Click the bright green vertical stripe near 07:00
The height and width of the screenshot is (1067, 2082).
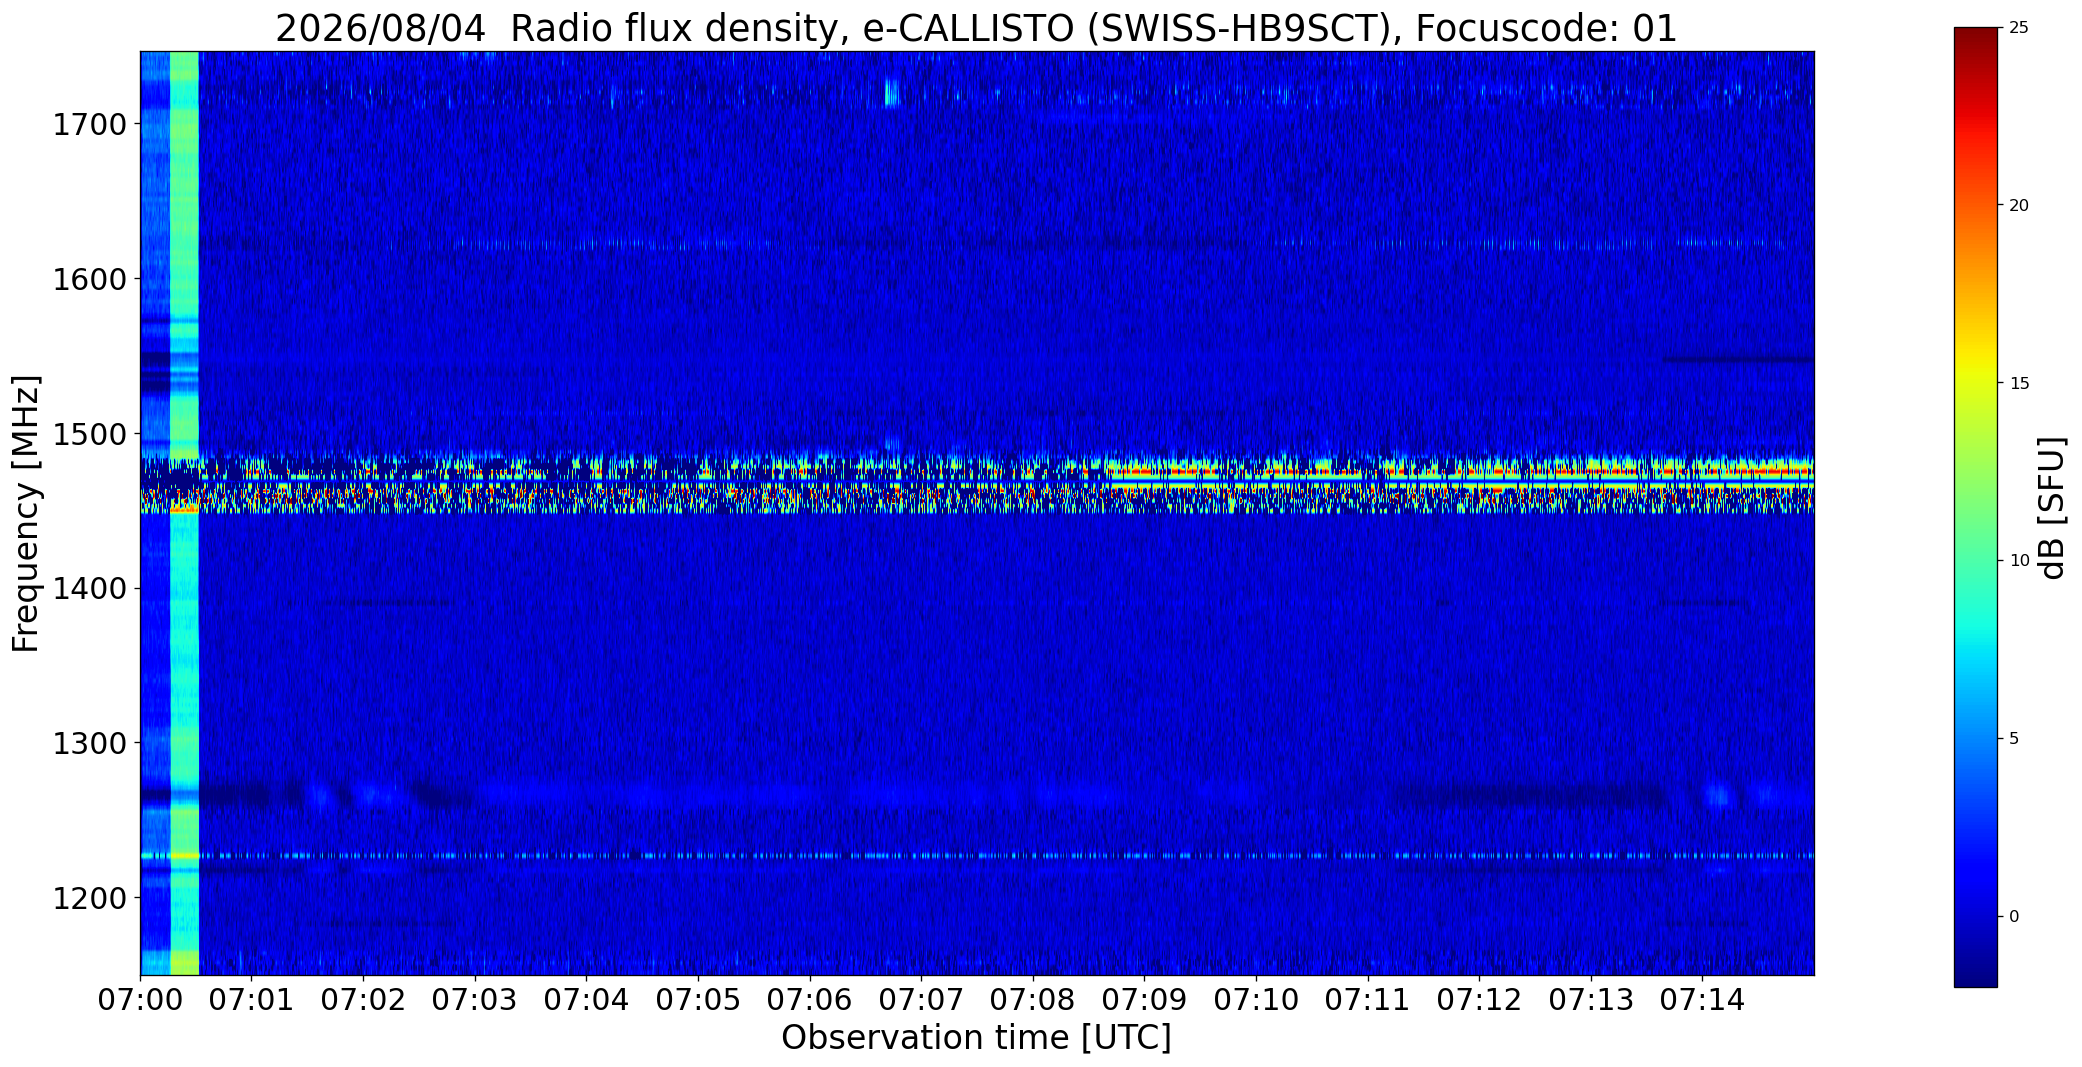tap(184, 513)
